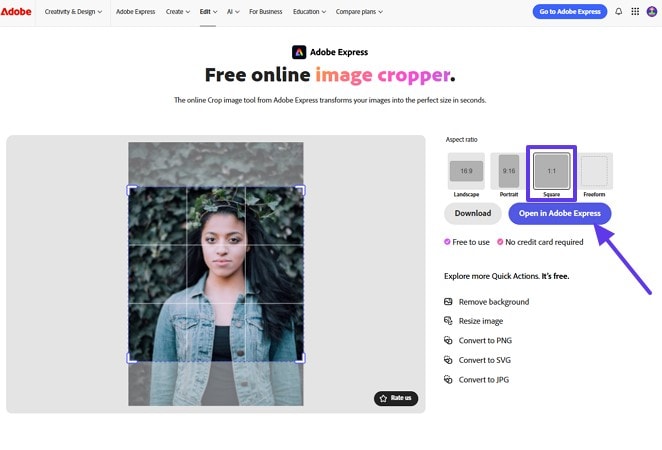
Task: Open the Convert to PNG link
Action: pos(486,340)
